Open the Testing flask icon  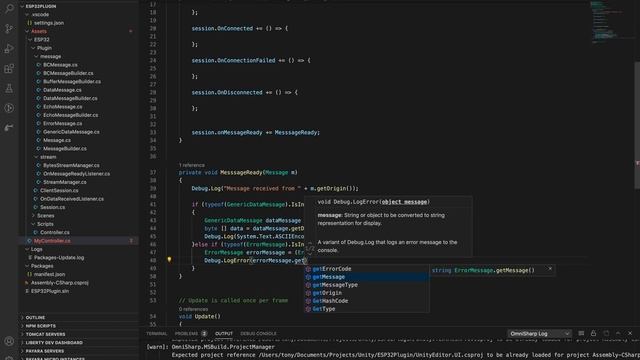[9, 88]
